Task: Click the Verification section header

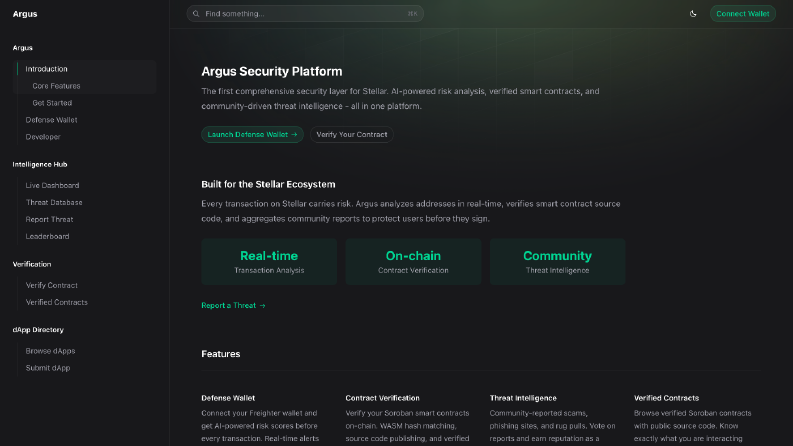Action: tap(32, 264)
